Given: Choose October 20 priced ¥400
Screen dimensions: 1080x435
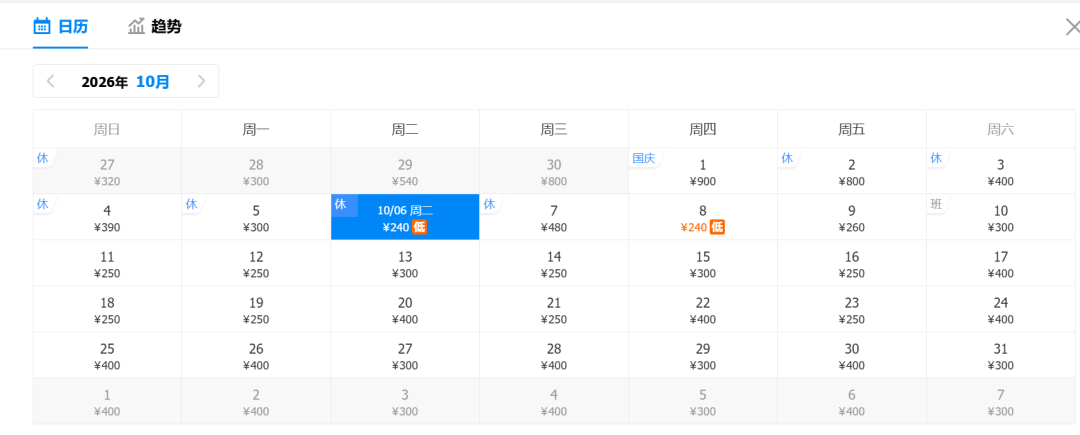Looking at the screenshot, I should click(405, 310).
